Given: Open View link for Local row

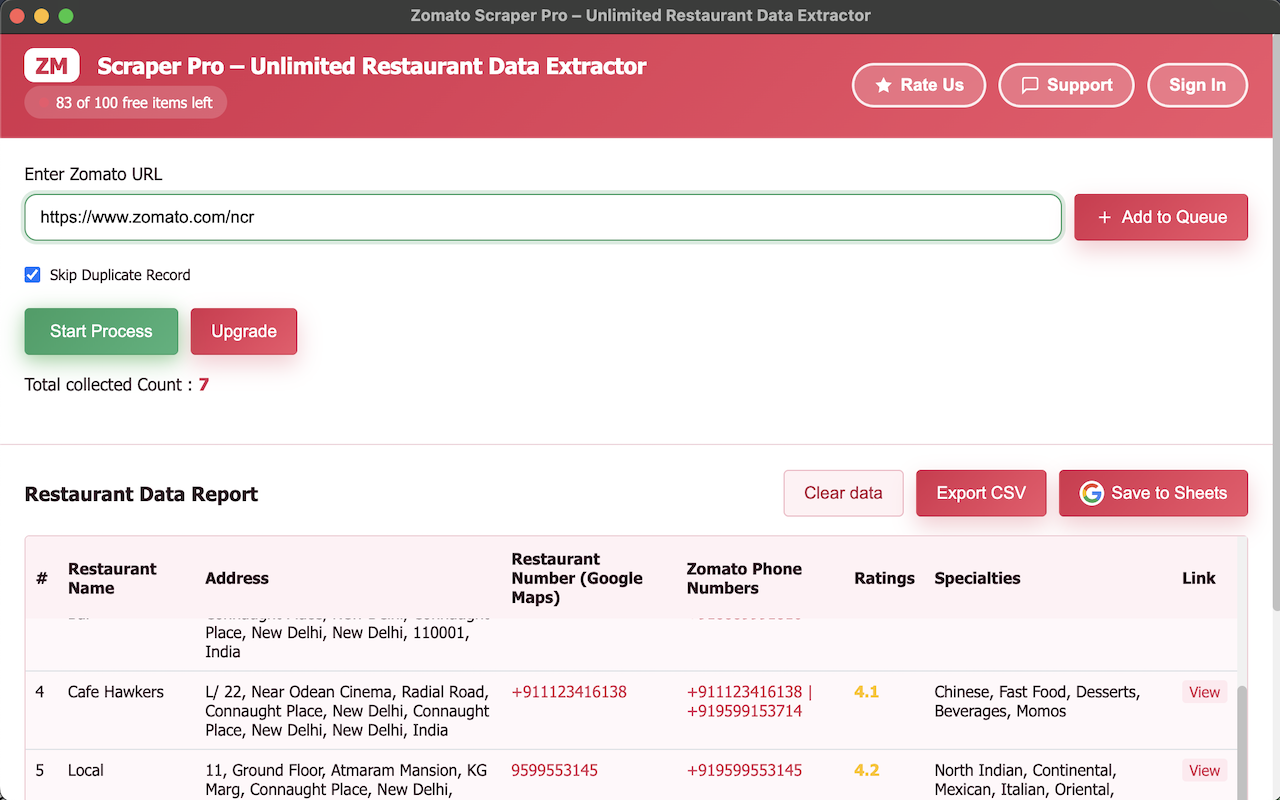Looking at the screenshot, I should click(1204, 770).
